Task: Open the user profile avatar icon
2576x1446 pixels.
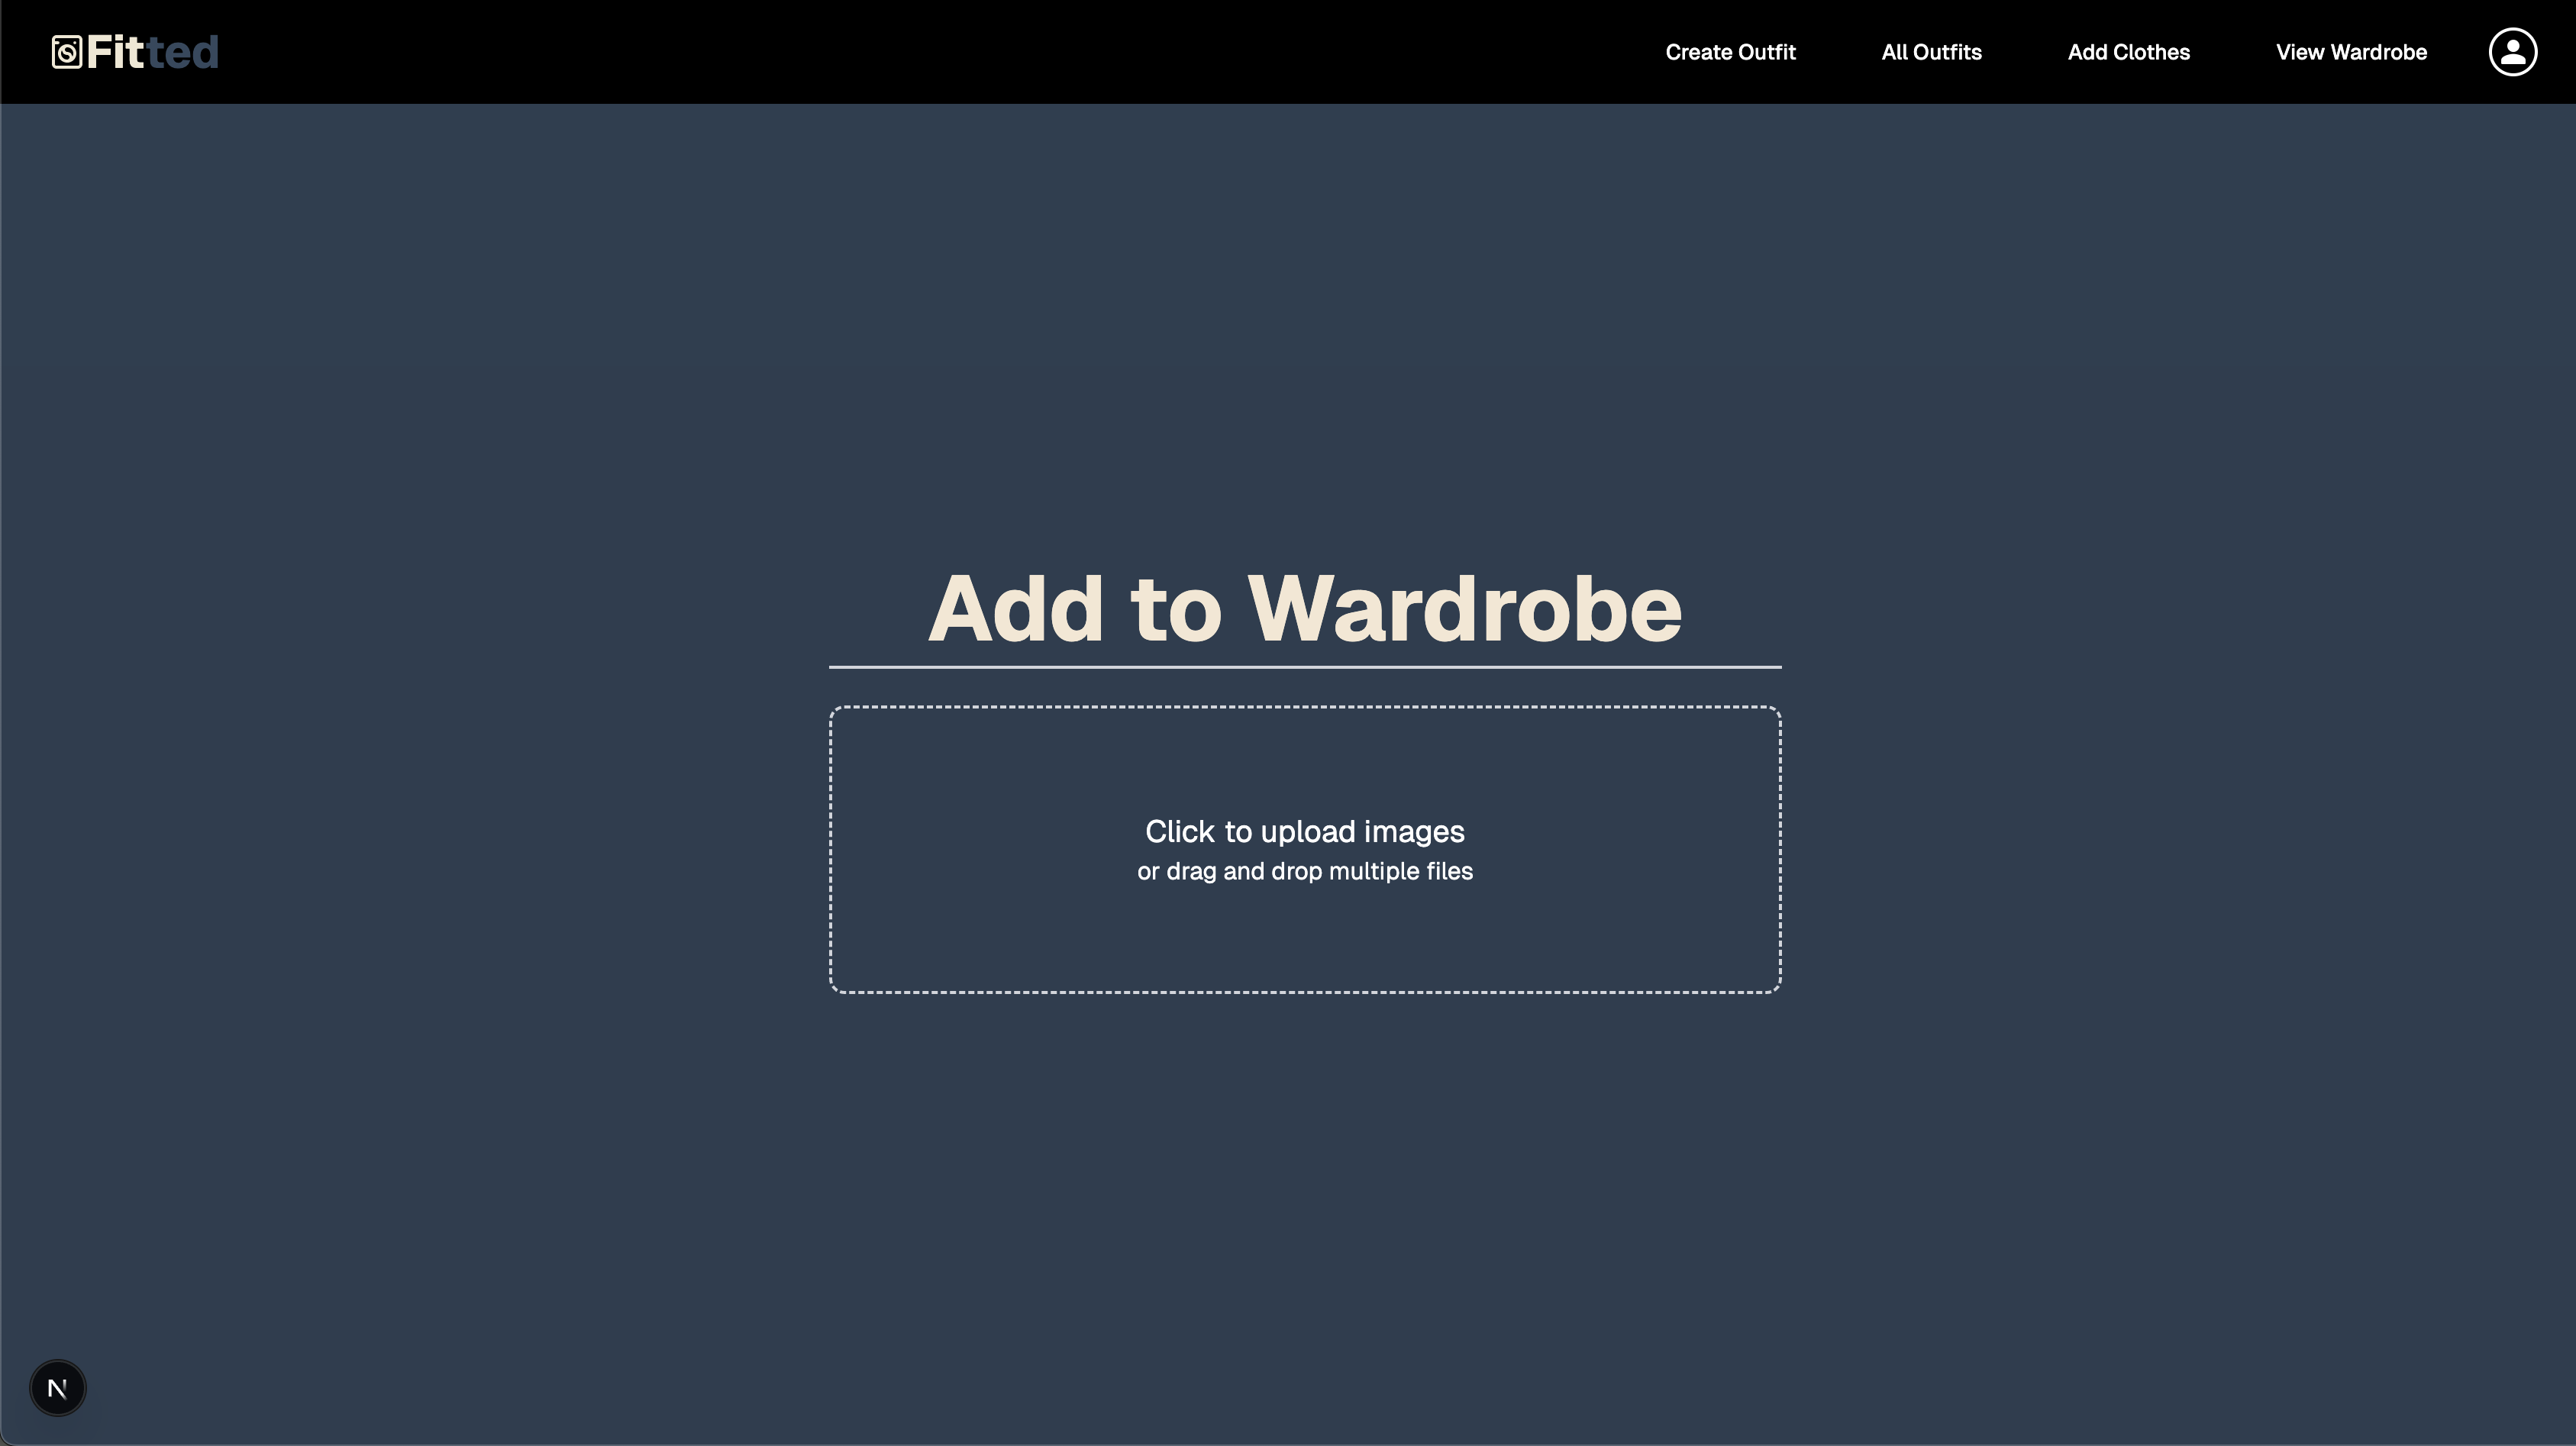Action: click(2512, 52)
